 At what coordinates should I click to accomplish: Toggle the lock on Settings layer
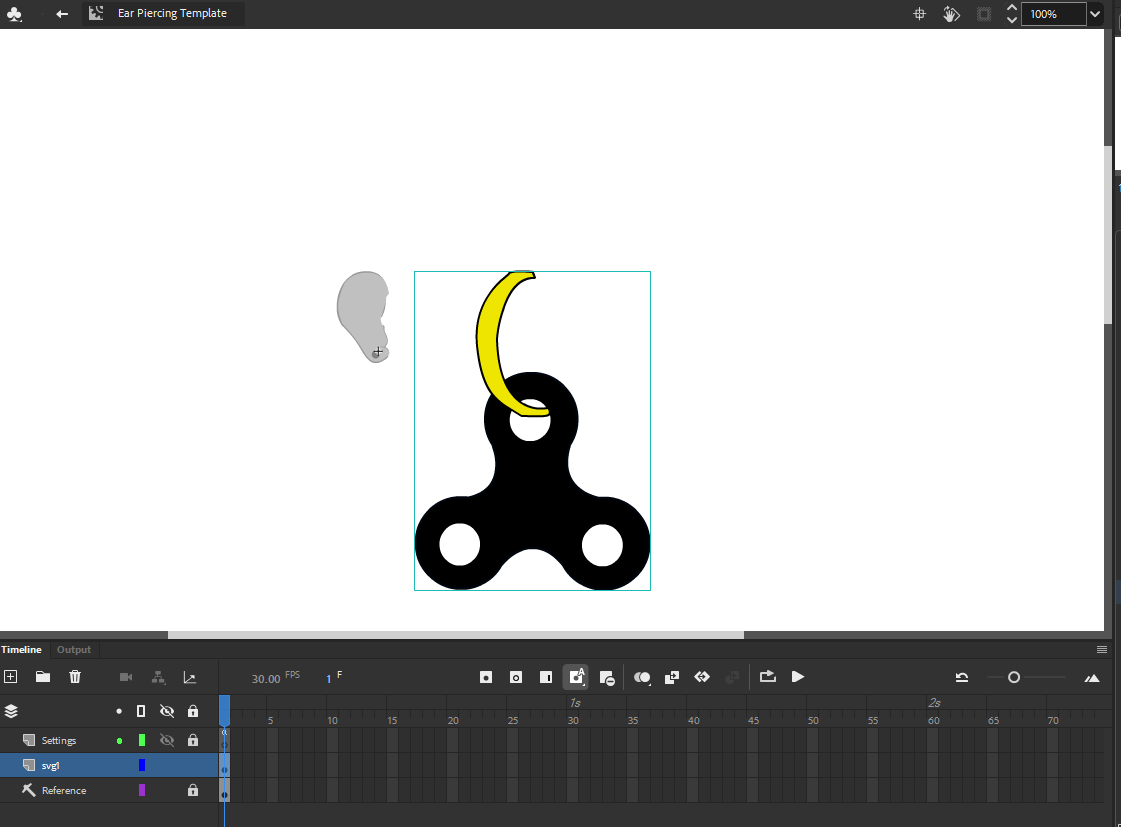[x=193, y=741]
